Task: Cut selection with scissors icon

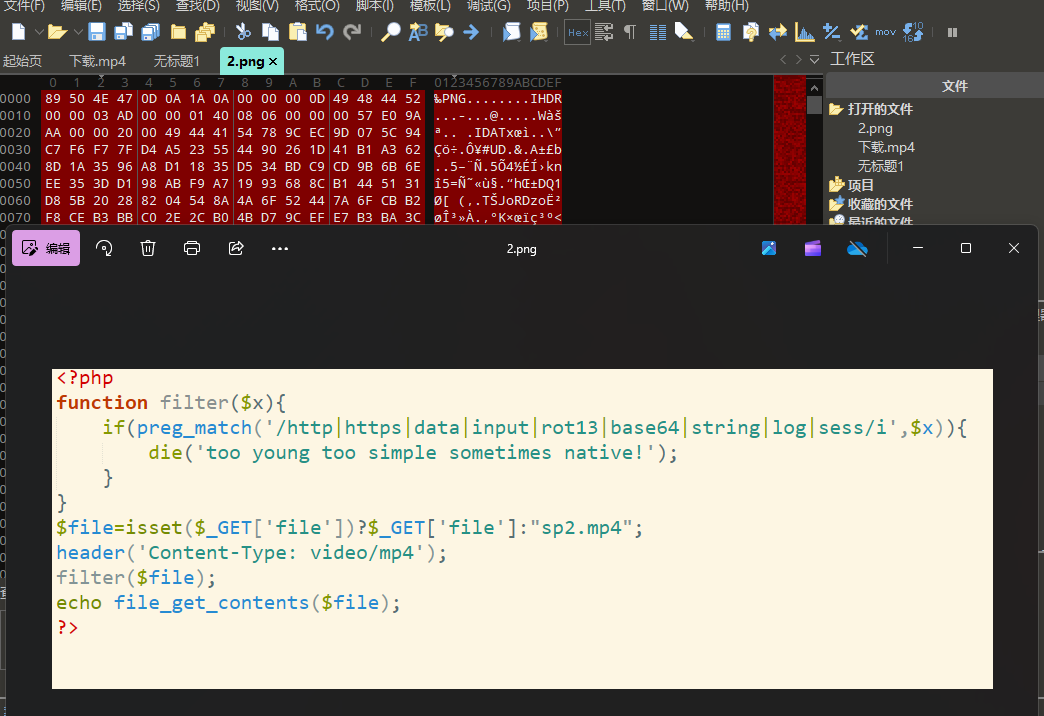Action: tap(243, 31)
